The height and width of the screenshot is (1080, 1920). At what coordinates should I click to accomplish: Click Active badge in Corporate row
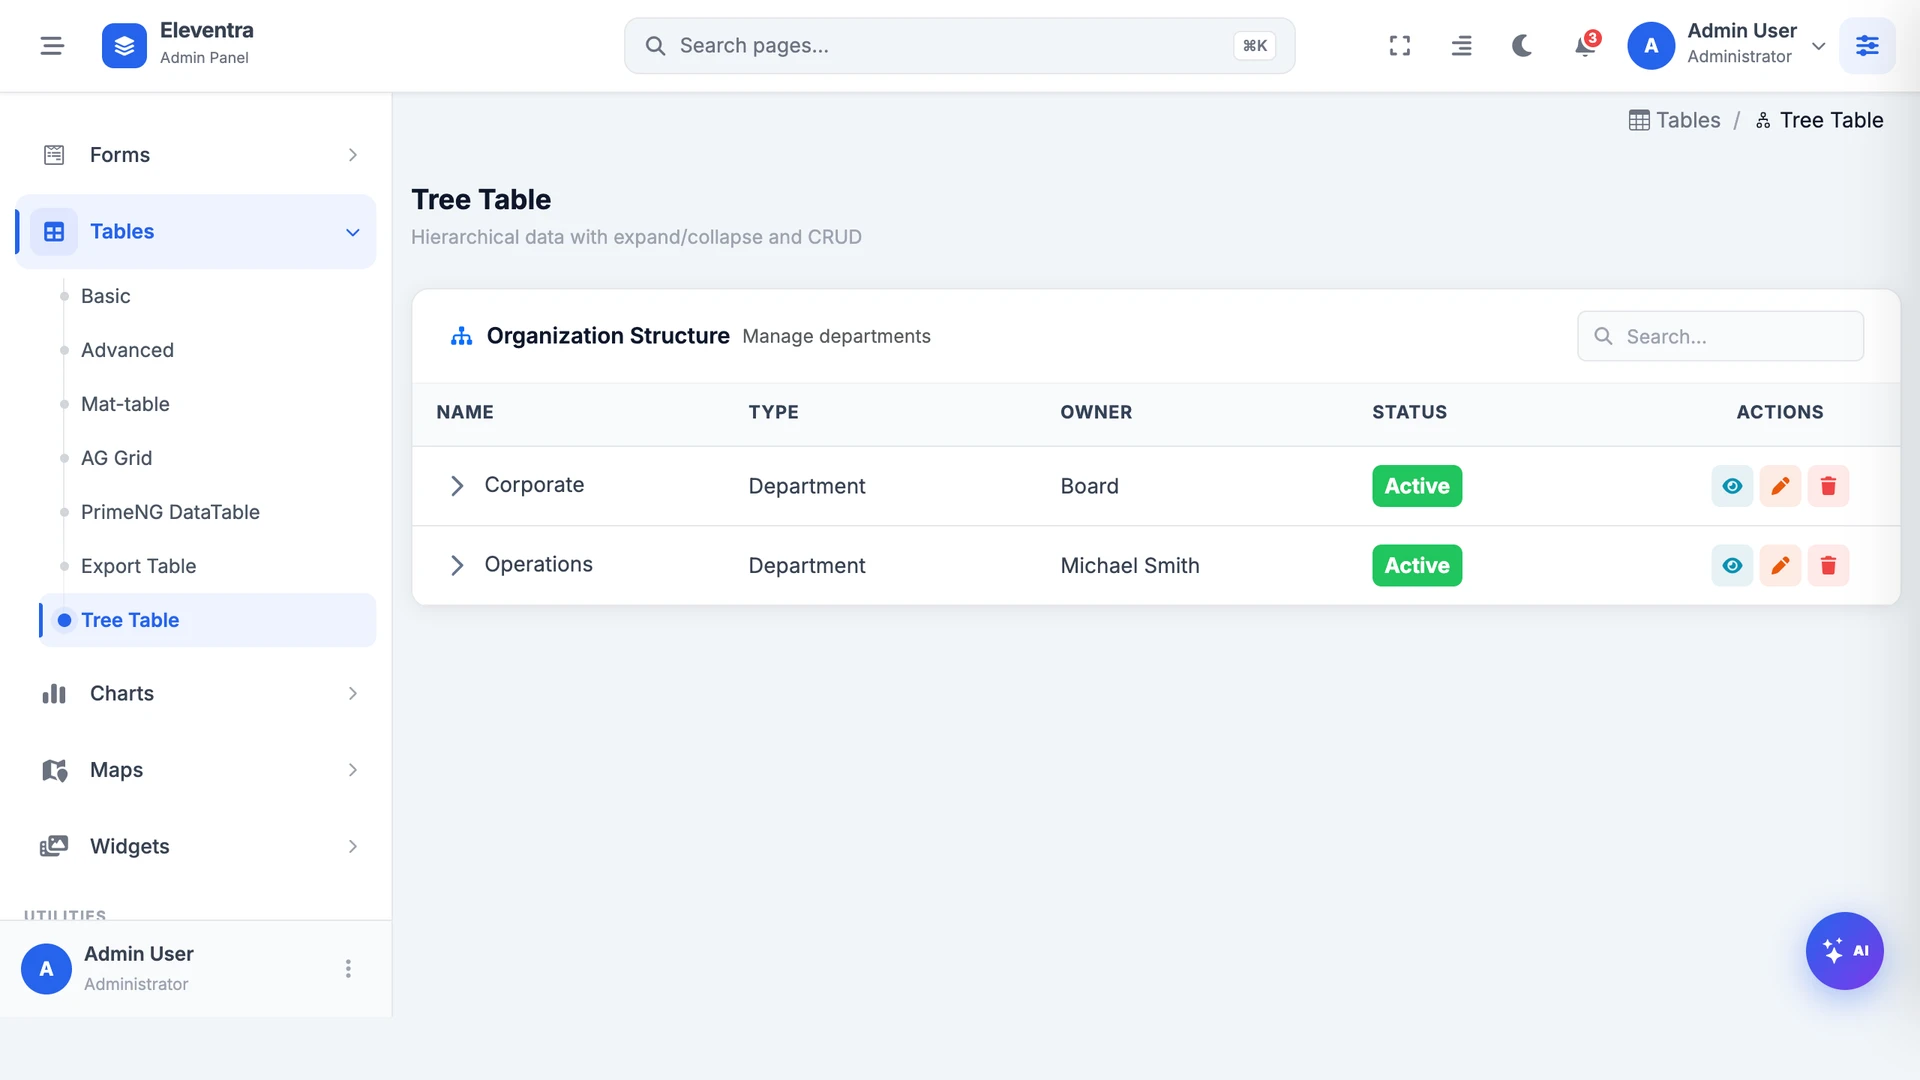pos(1416,486)
